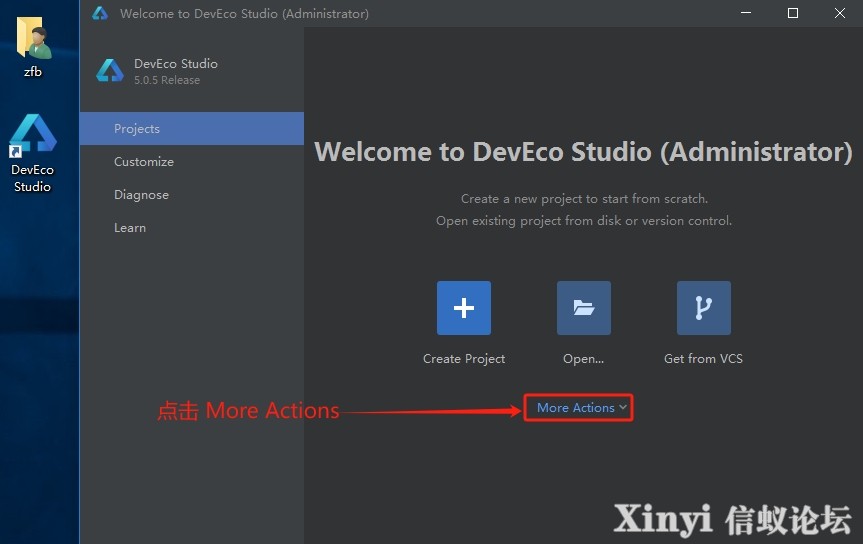Expand the More Actions dropdown
863x544 pixels.
(x=581, y=407)
